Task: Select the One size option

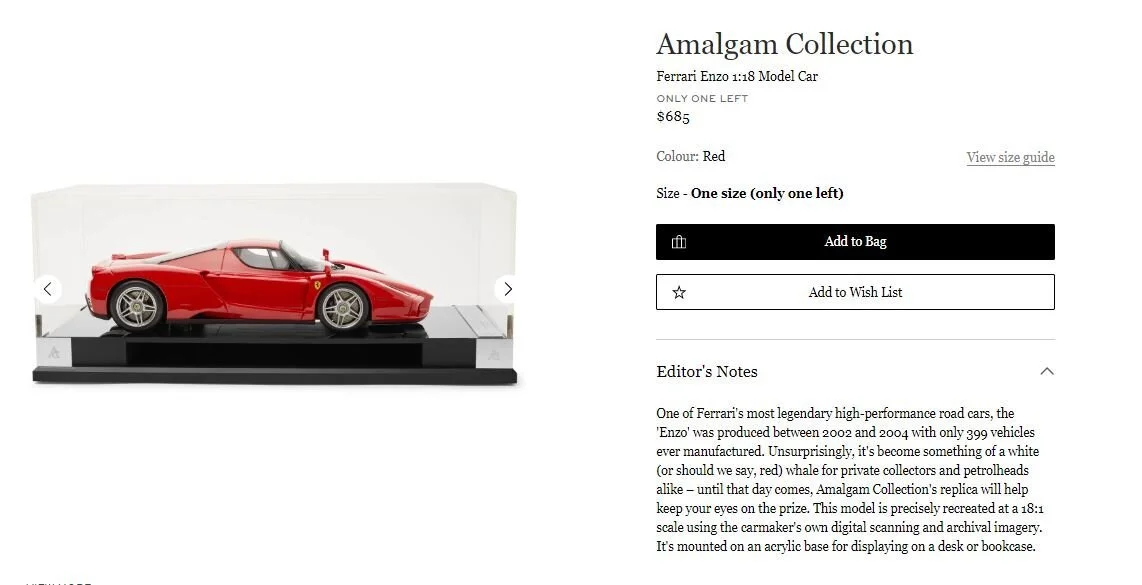Action: coord(767,193)
